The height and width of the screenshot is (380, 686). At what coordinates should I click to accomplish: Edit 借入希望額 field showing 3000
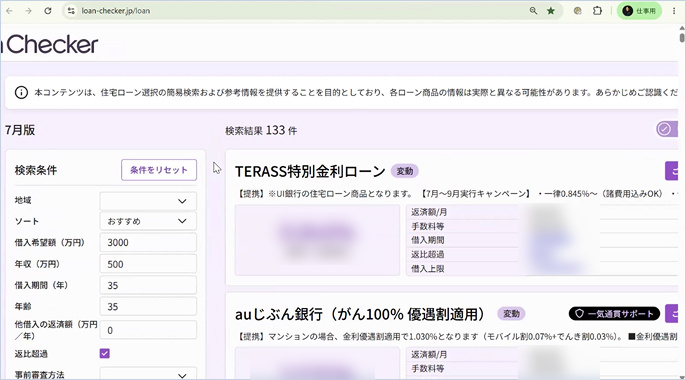148,242
